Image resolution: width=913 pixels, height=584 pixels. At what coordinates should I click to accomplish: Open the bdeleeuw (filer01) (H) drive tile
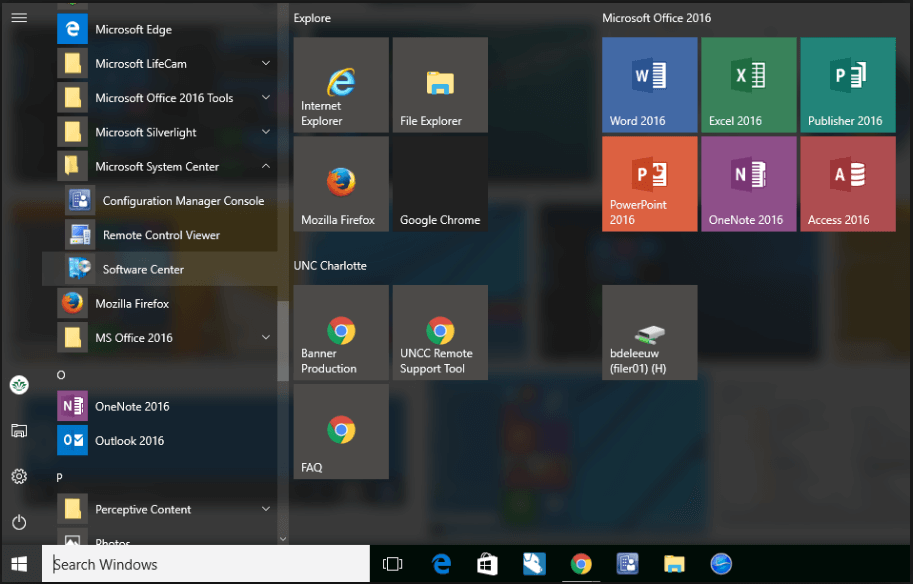(649, 332)
